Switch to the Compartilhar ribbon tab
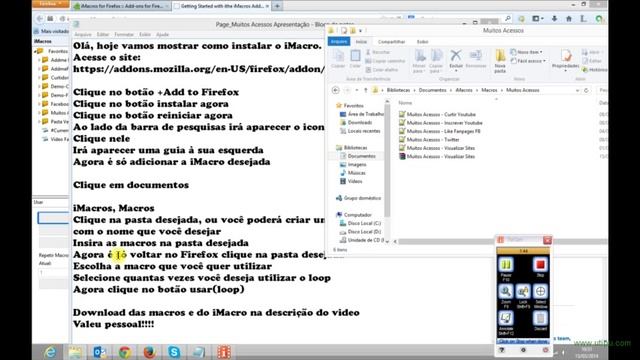 (391, 42)
